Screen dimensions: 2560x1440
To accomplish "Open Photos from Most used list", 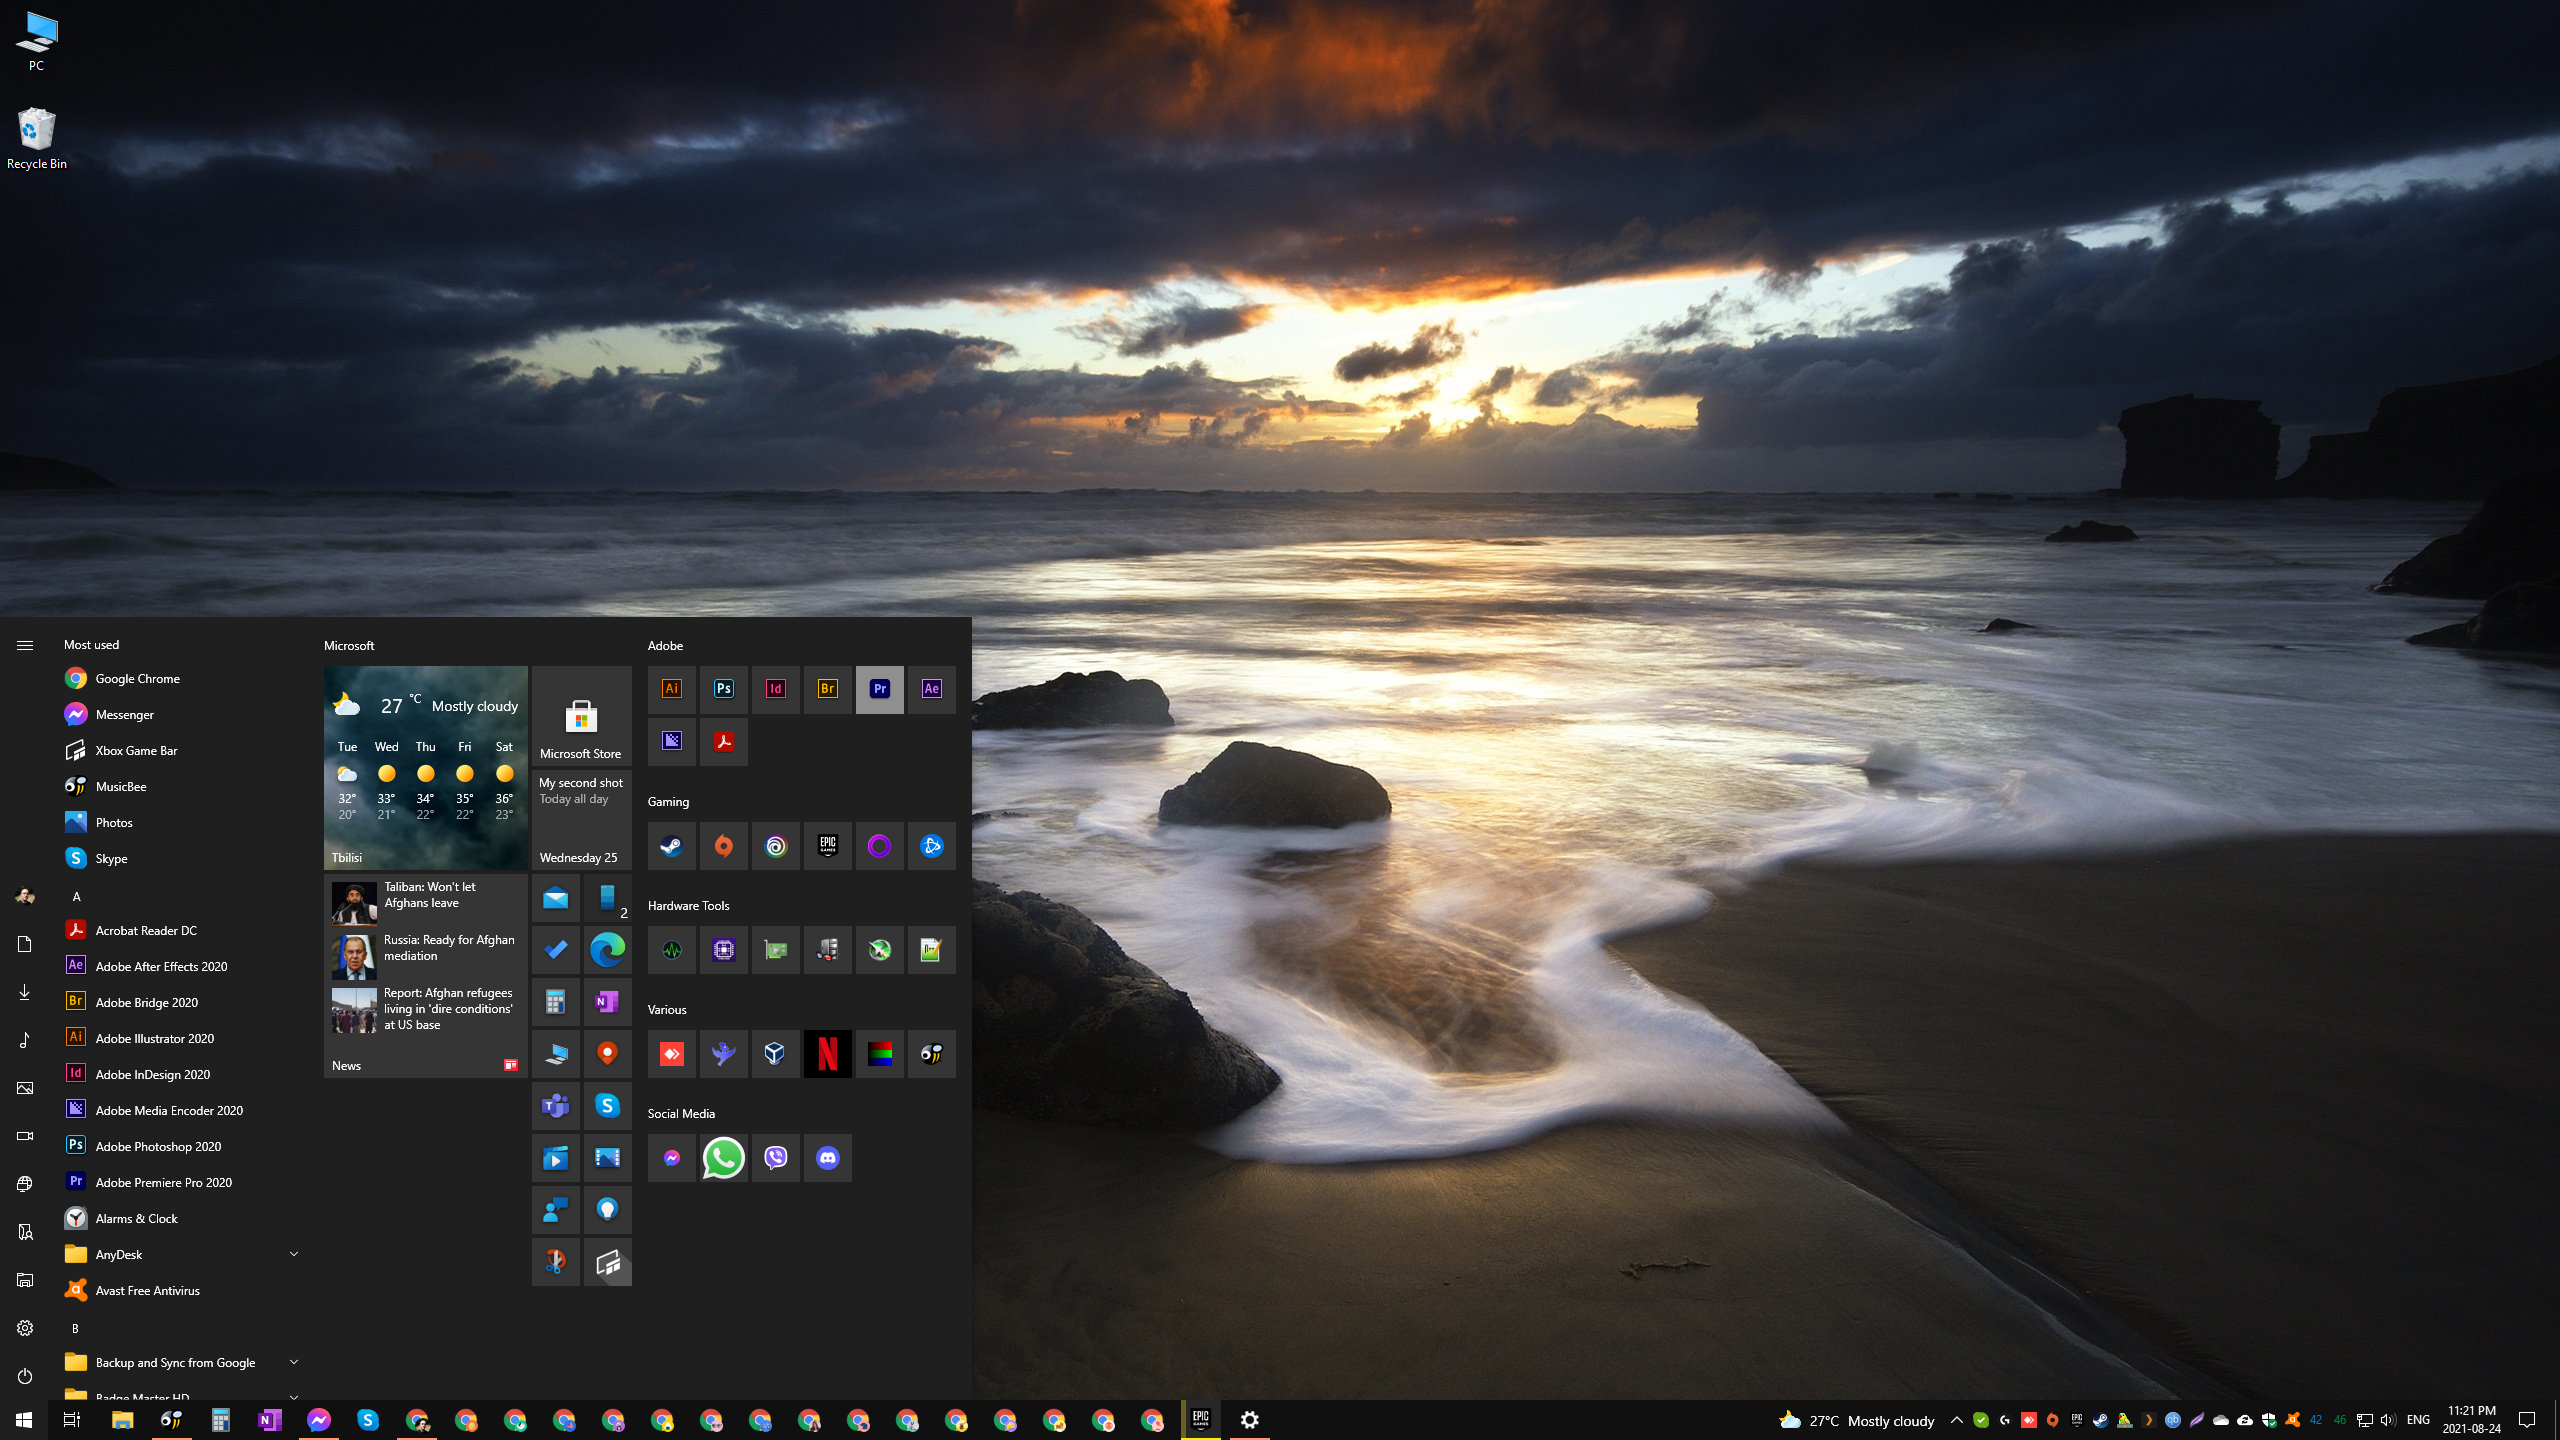I will pos(182,823).
